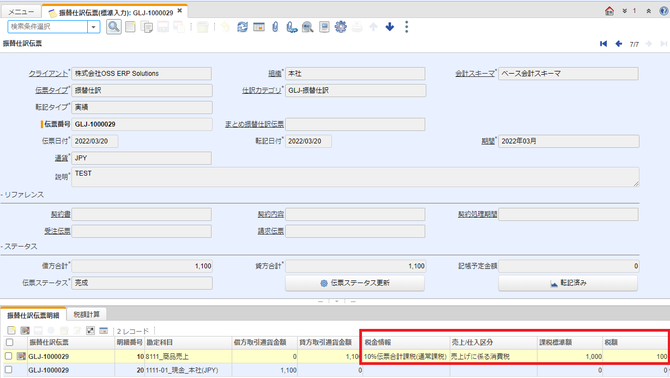Jump to the first record with navigation arrow

point(603,44)
